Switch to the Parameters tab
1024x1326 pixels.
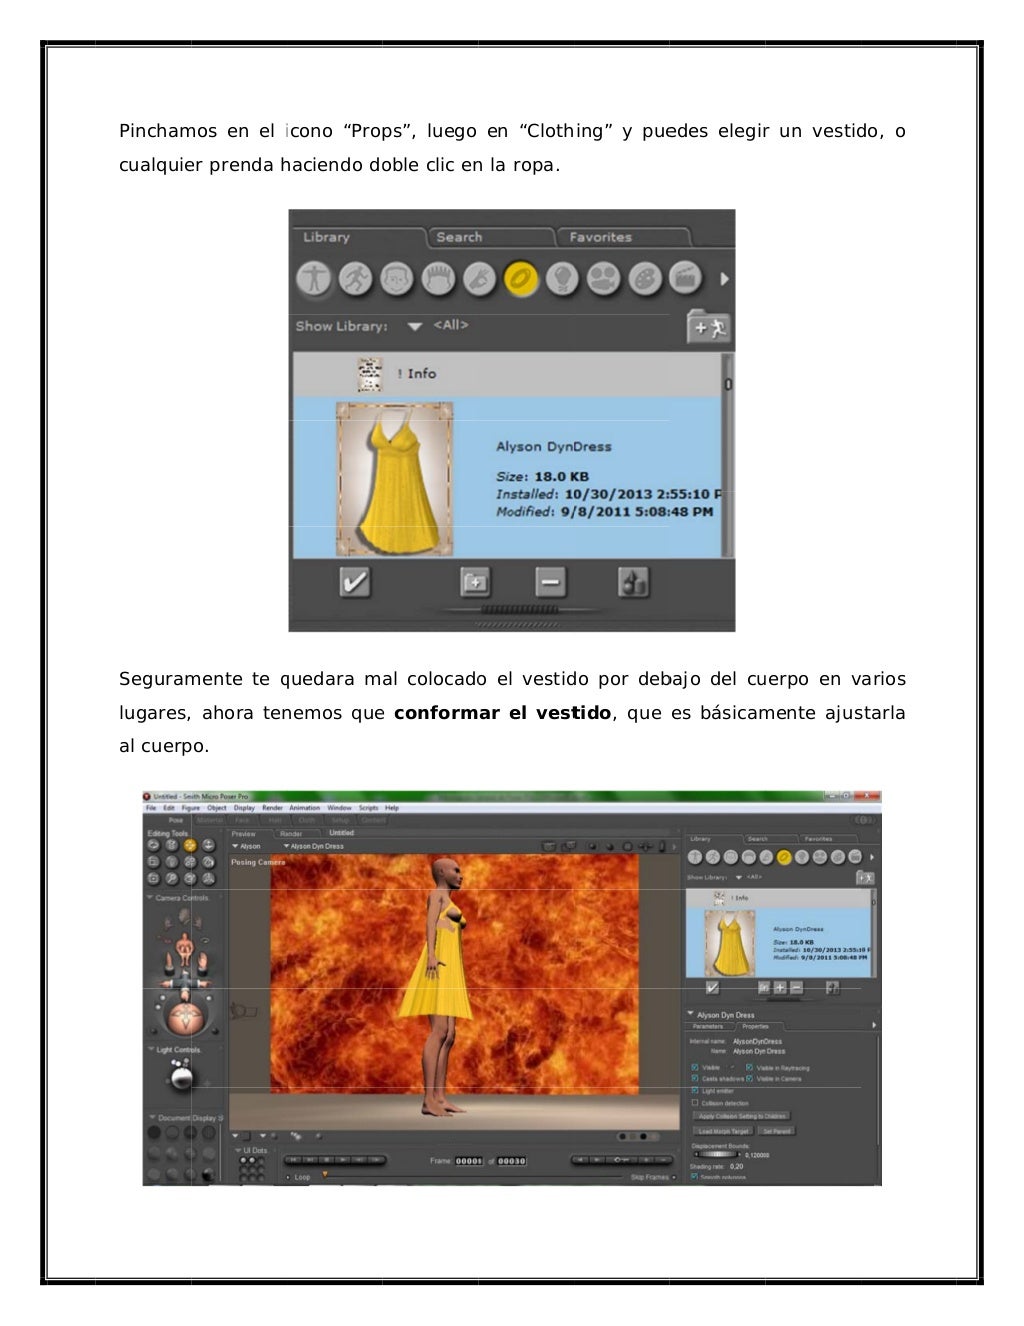(708, 1026)
